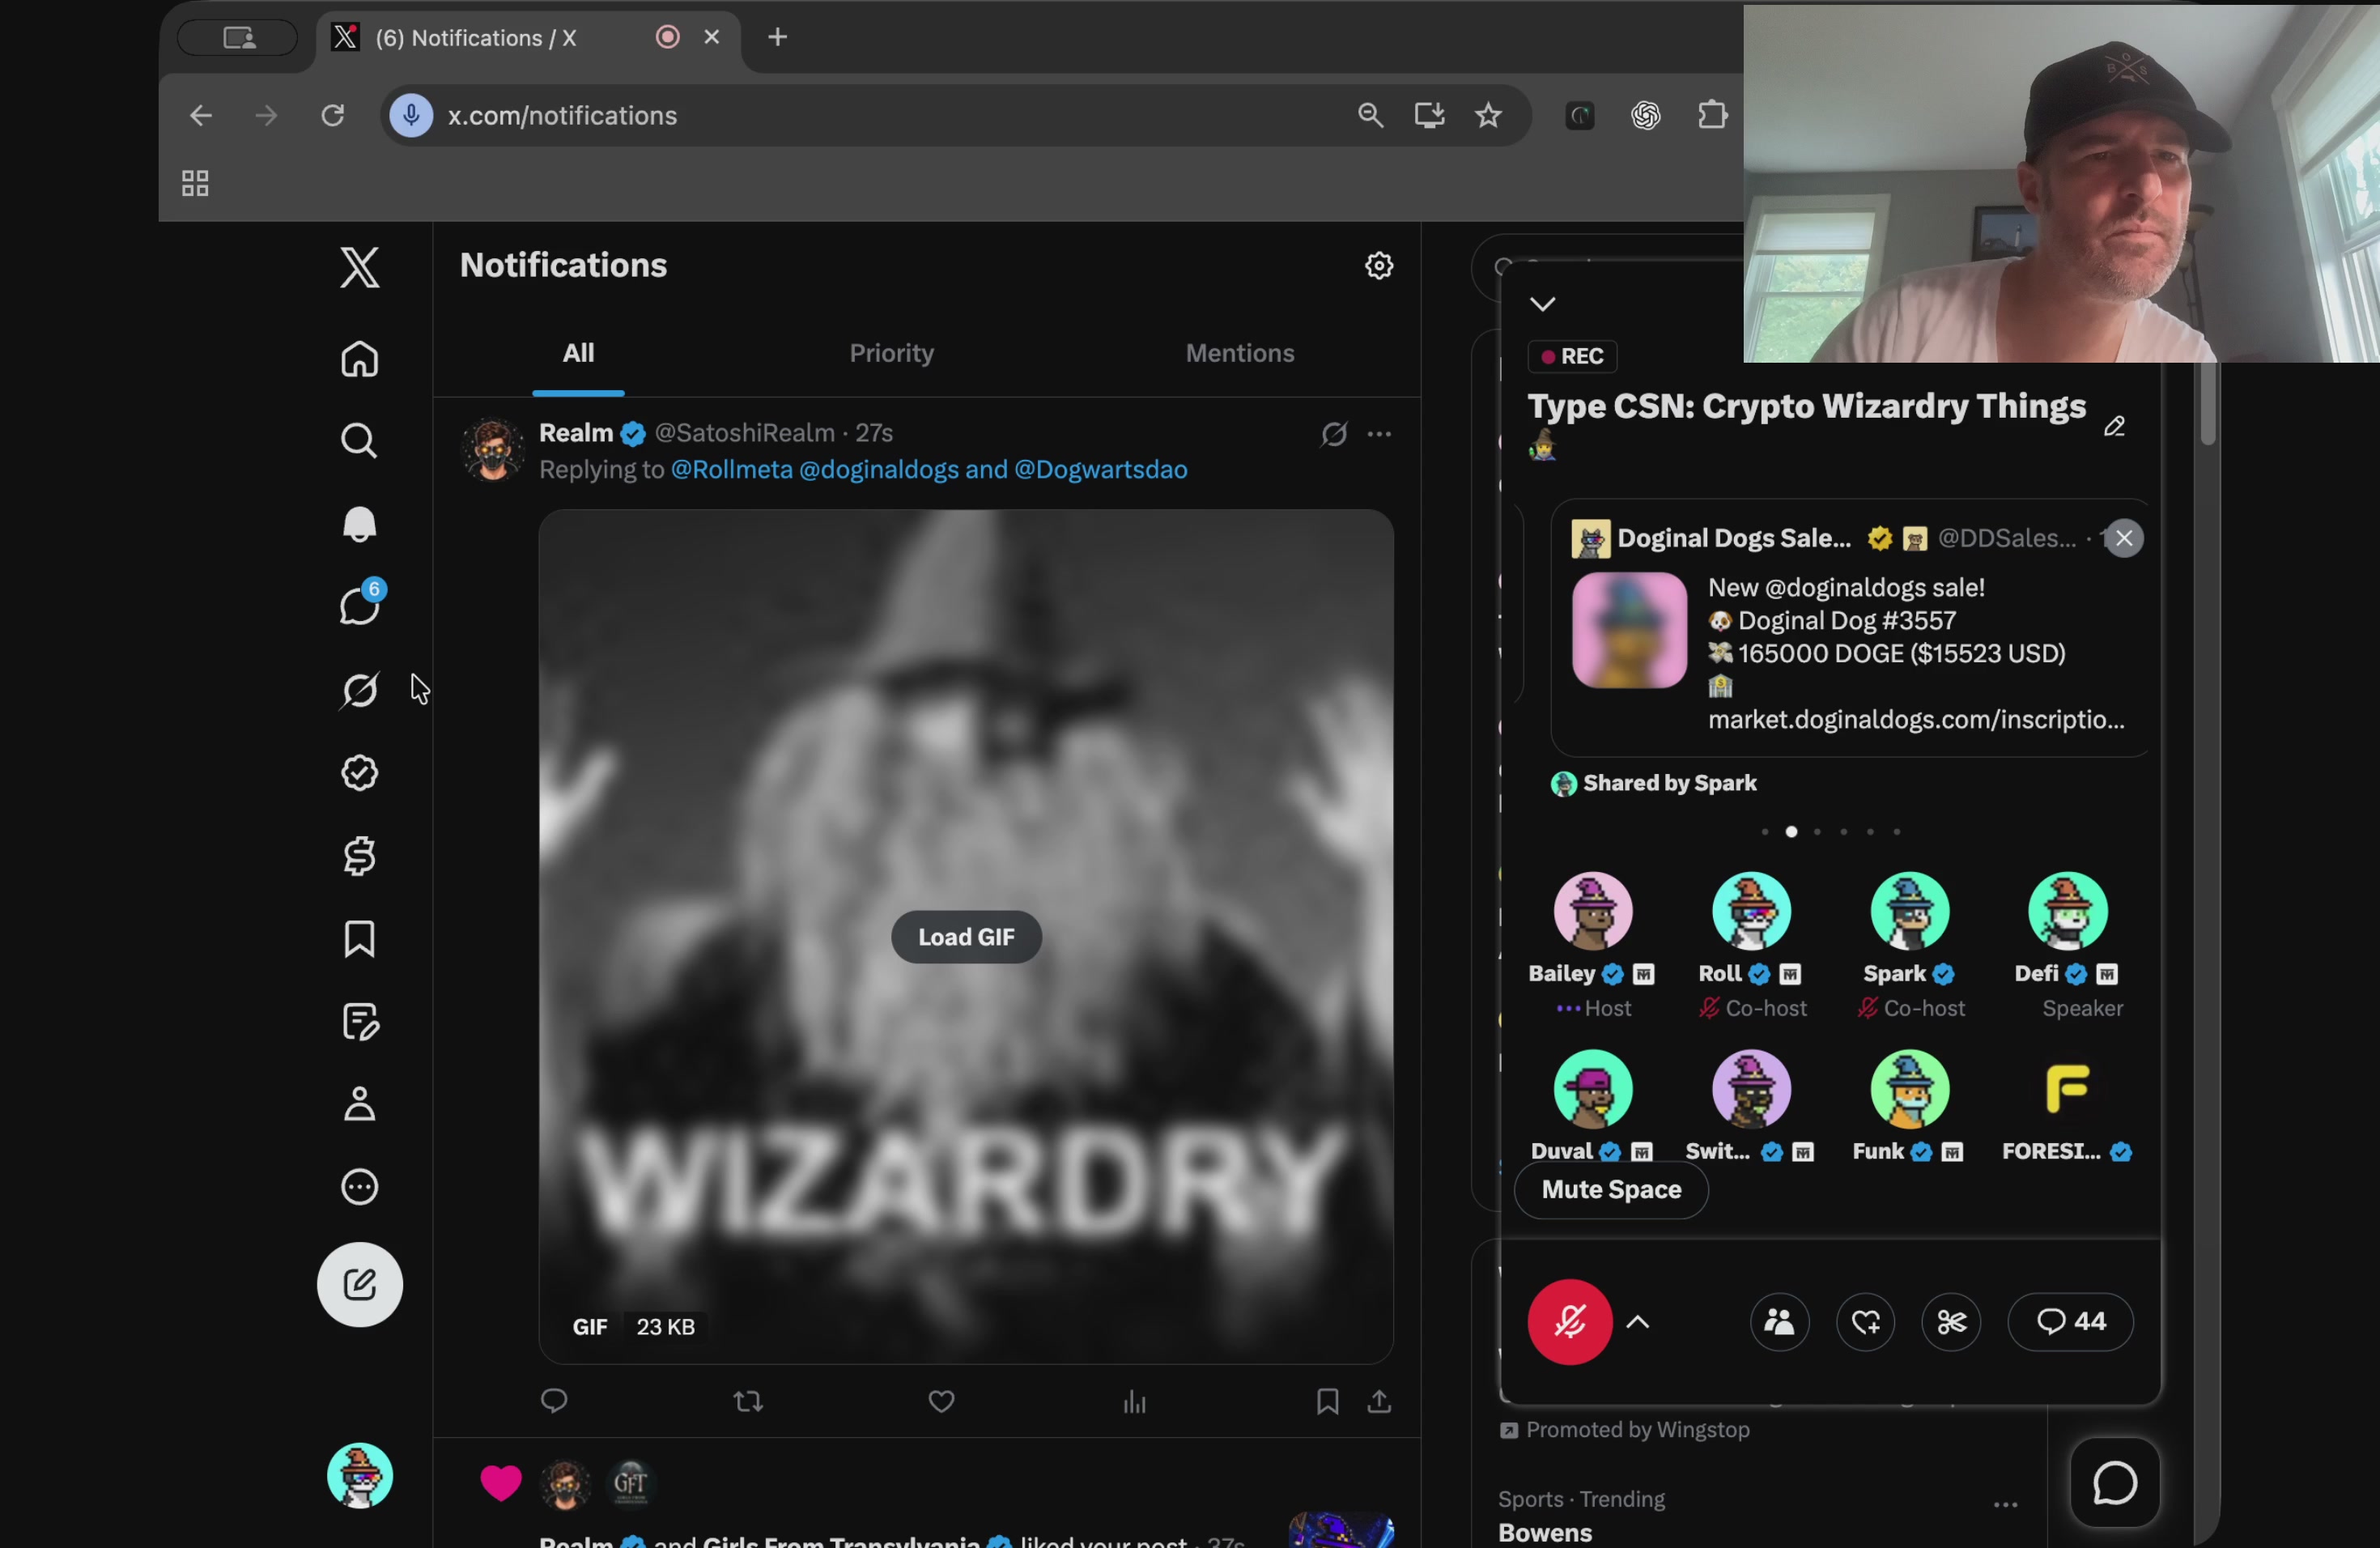This screenshot has width=2380, height=1548.
Task: Open Grok explain icon on Realm's post
Action: point(1334,433)
